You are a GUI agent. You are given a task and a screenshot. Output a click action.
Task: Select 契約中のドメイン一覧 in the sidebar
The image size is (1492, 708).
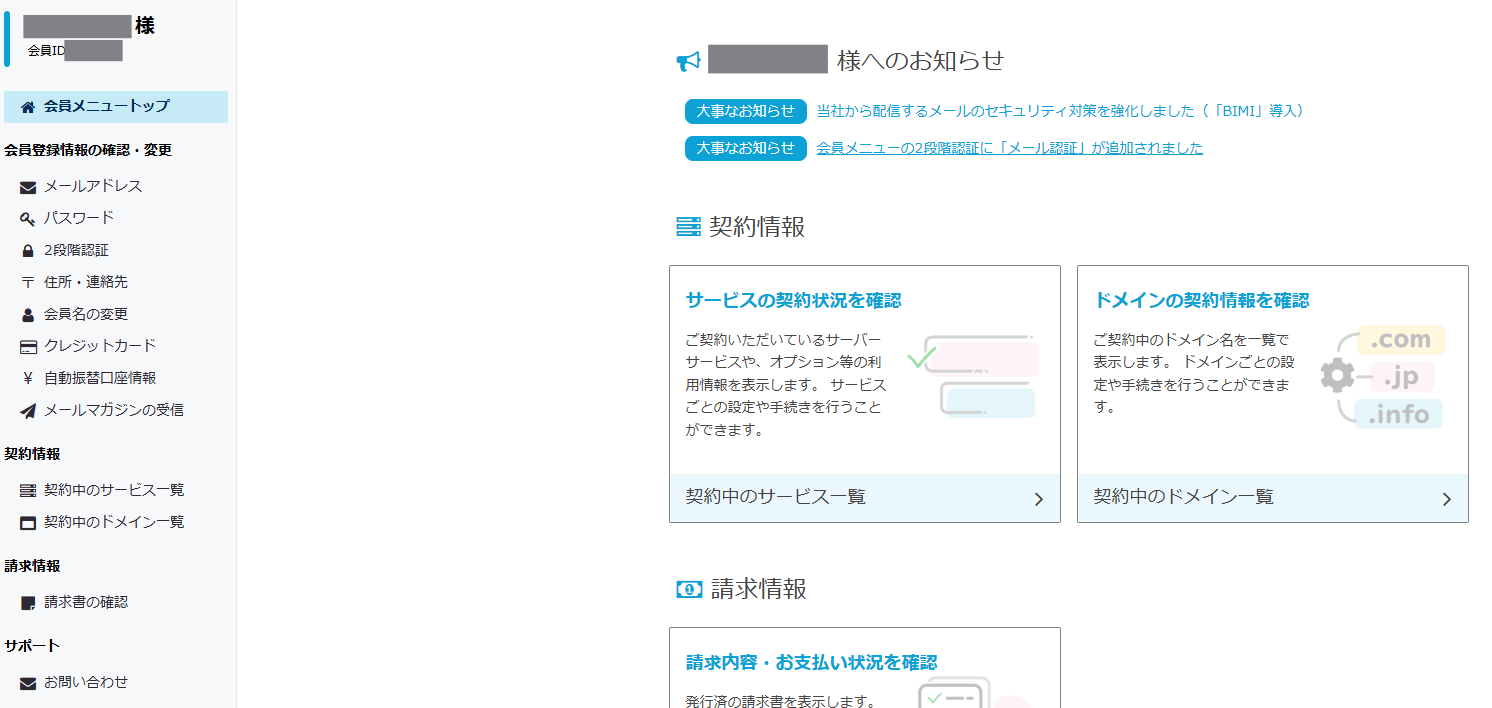113,522
